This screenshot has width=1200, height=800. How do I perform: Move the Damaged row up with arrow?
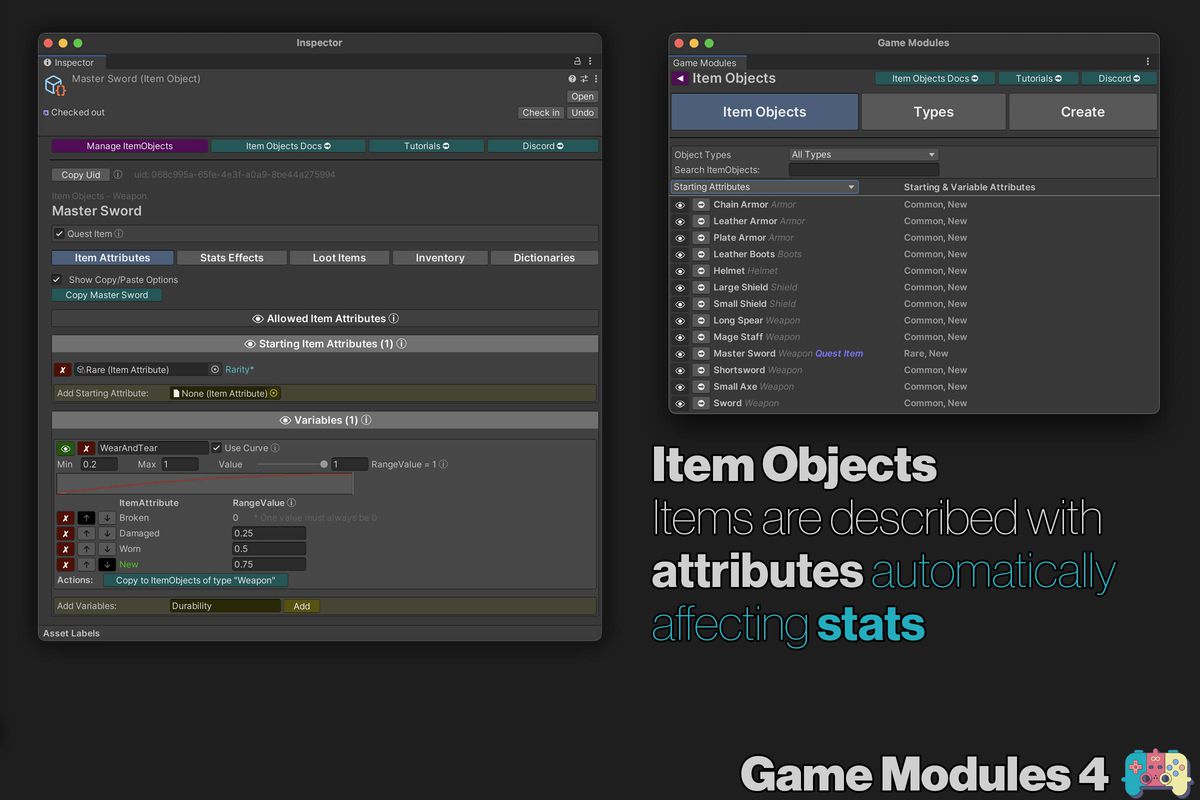[x=87, y=534]
